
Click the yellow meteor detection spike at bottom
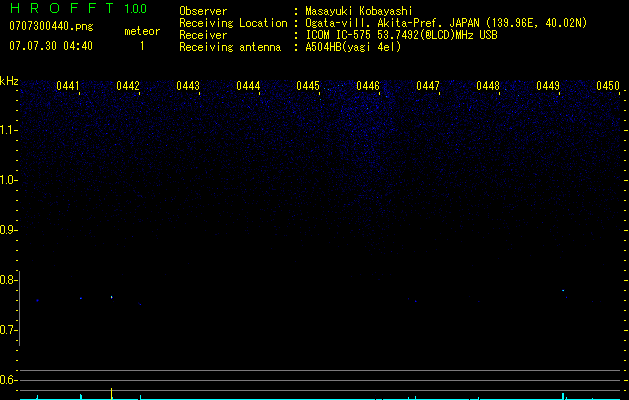pyautogui.click(x=112, y=393)
